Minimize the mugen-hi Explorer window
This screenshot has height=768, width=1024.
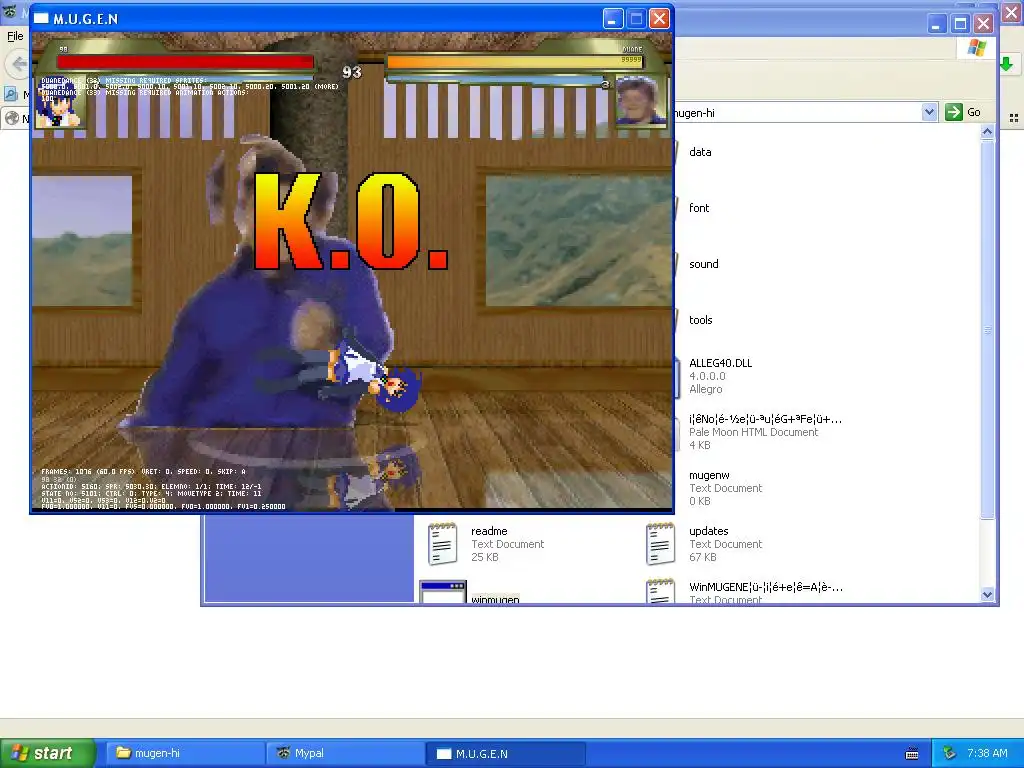click(x=936, y=24)
